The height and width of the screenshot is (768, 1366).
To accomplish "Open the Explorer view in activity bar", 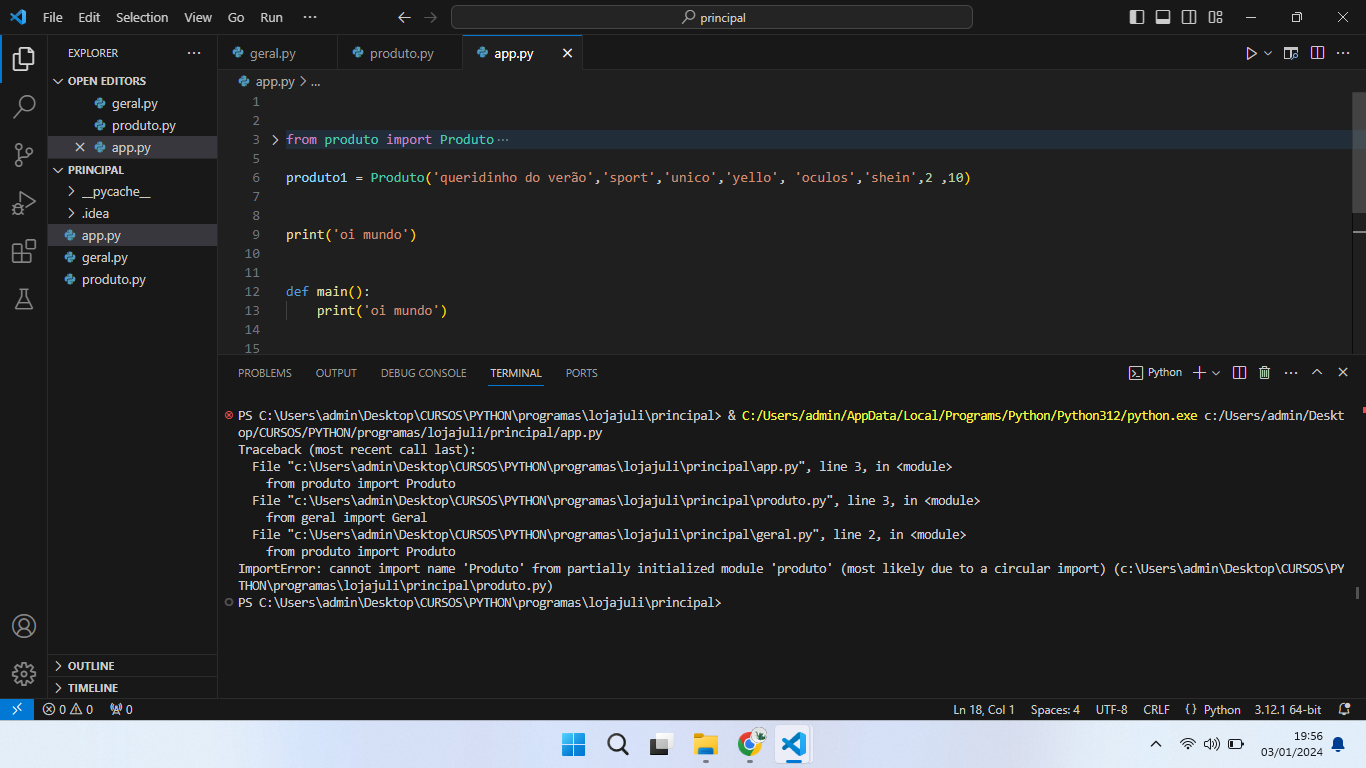I will pos(24,60).
